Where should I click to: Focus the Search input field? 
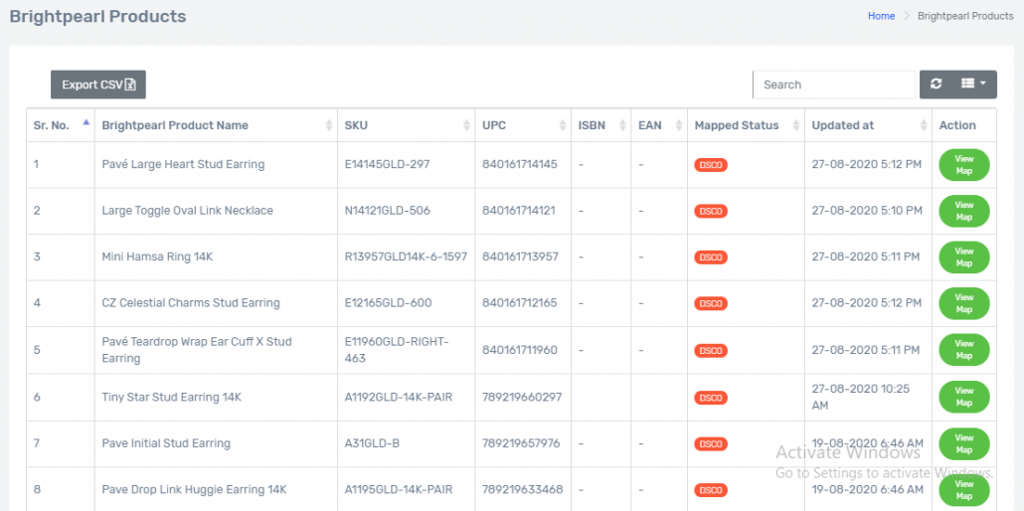click(835, 84)
